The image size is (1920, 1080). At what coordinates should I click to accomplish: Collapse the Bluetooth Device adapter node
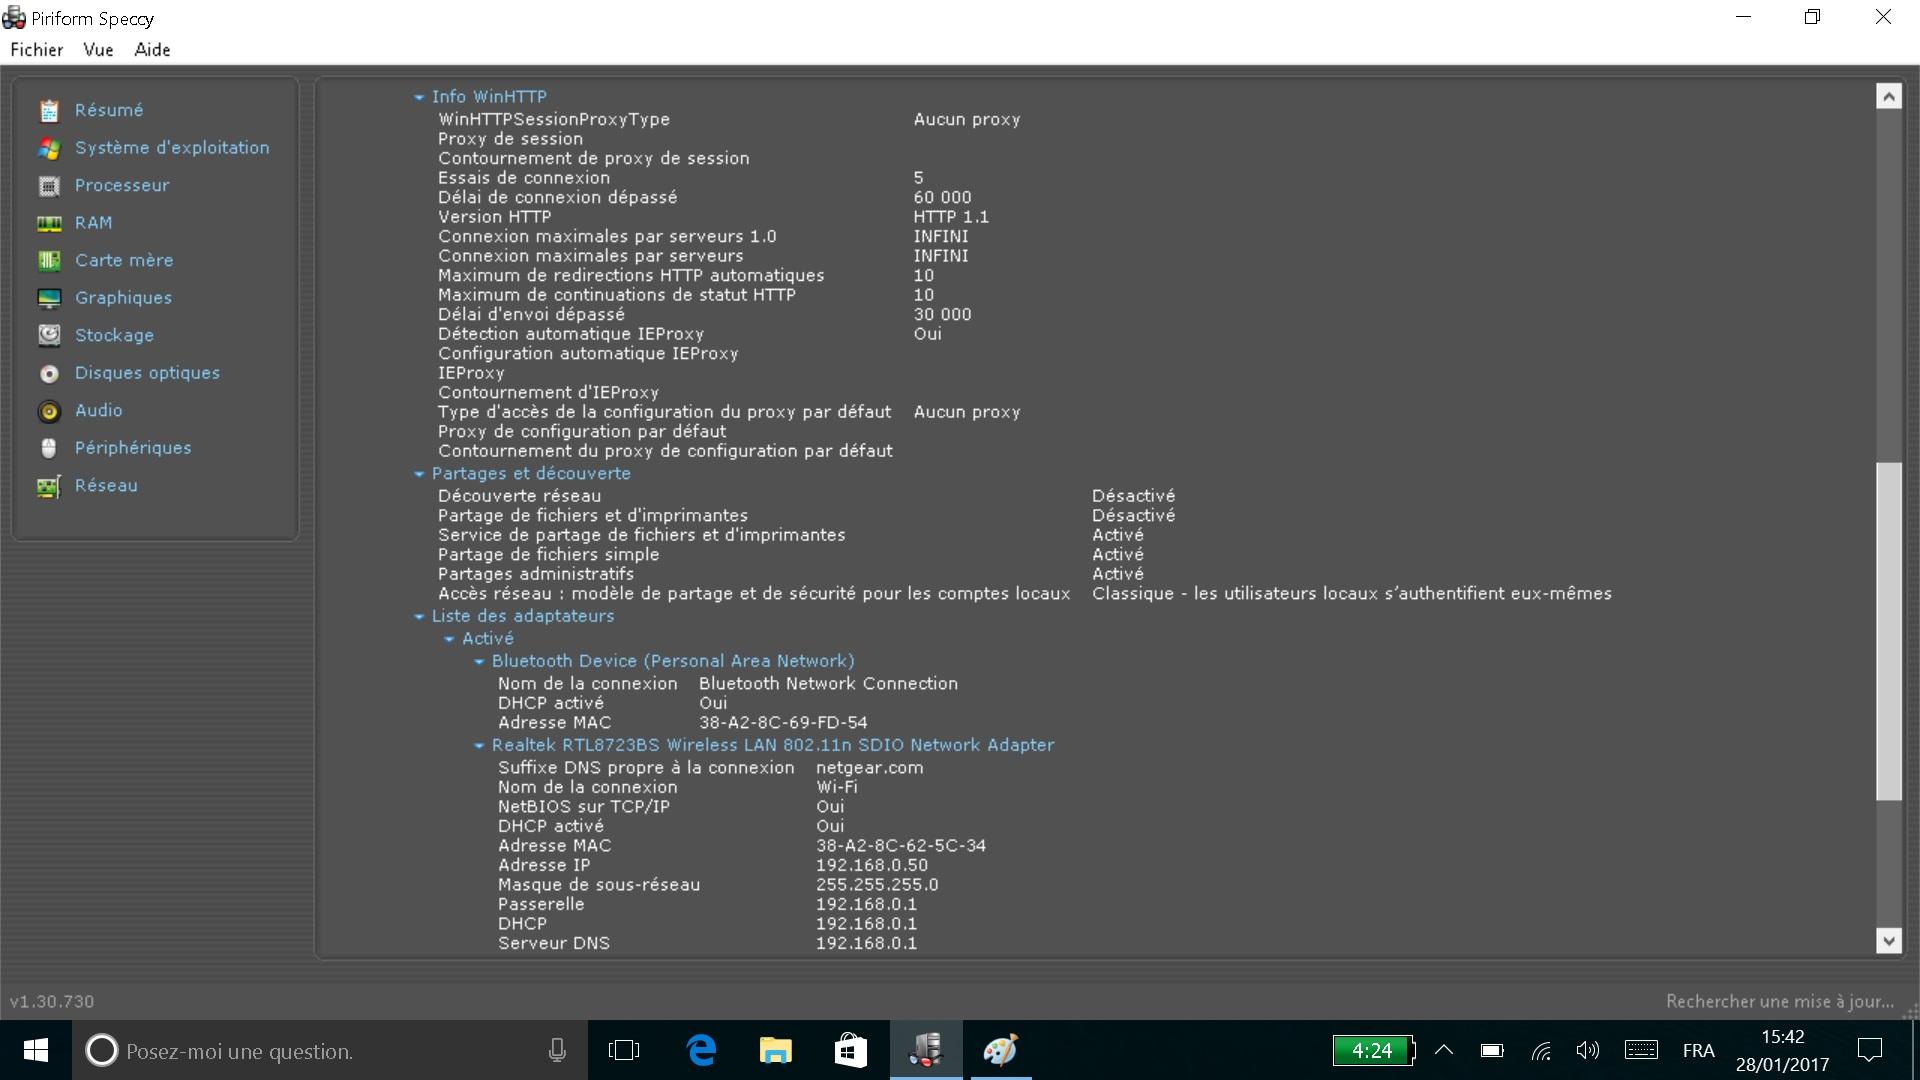pos(479,662)
